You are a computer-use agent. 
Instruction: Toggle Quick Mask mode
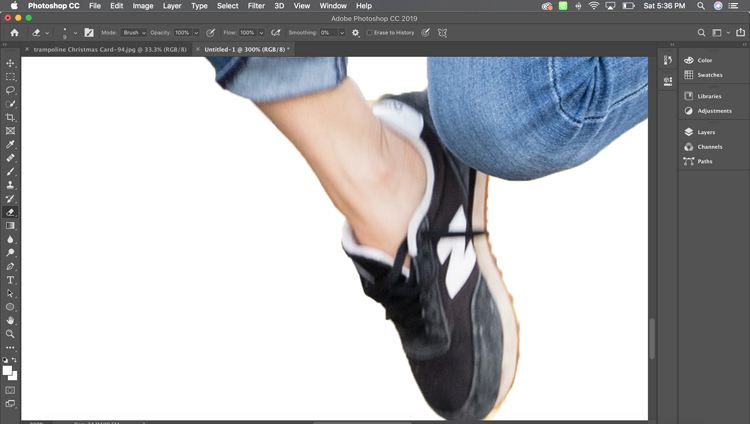point(10,391)
